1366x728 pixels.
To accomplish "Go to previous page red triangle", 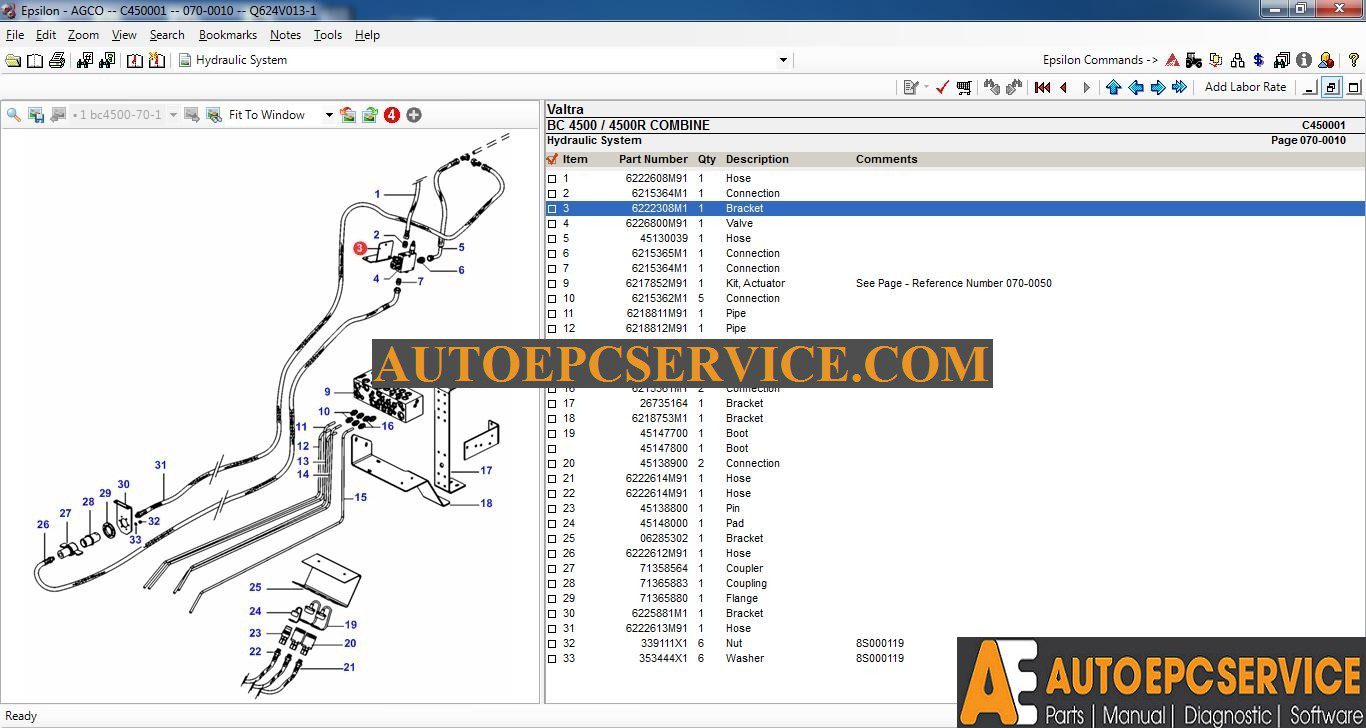I will point(1063,87).
